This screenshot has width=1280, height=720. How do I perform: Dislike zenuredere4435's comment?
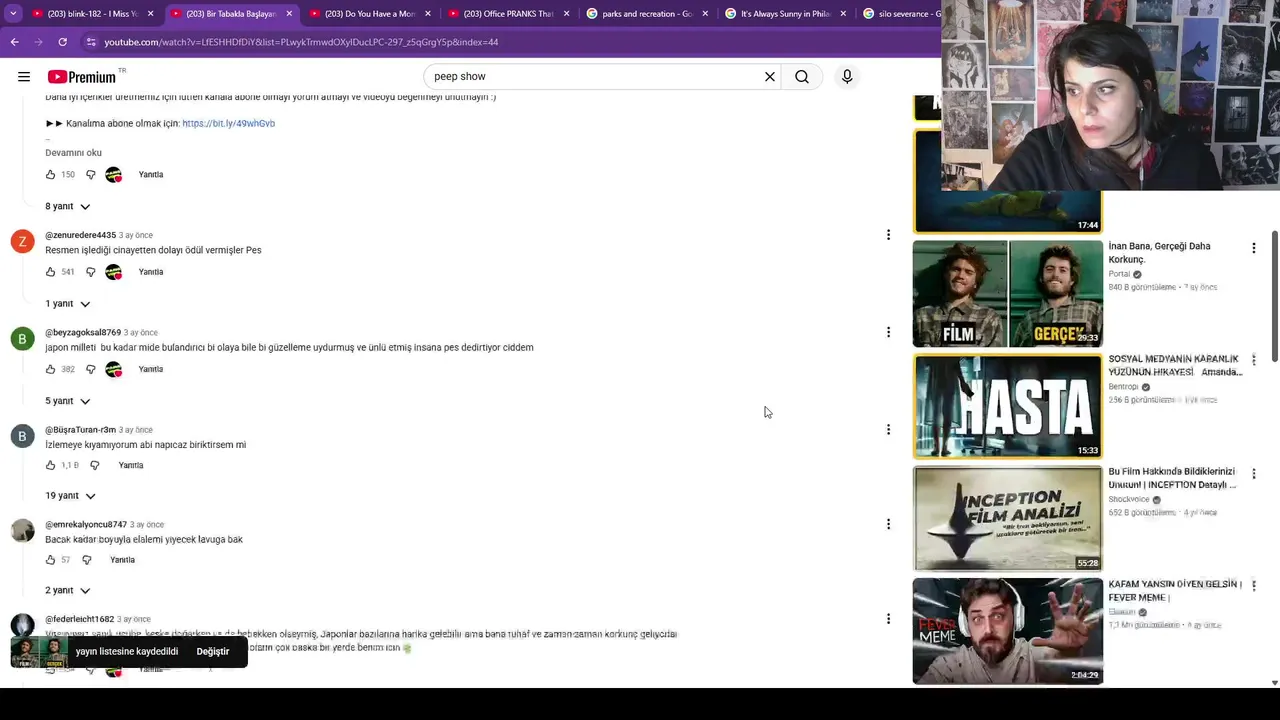pyautogui.click(x=90, y=272)
